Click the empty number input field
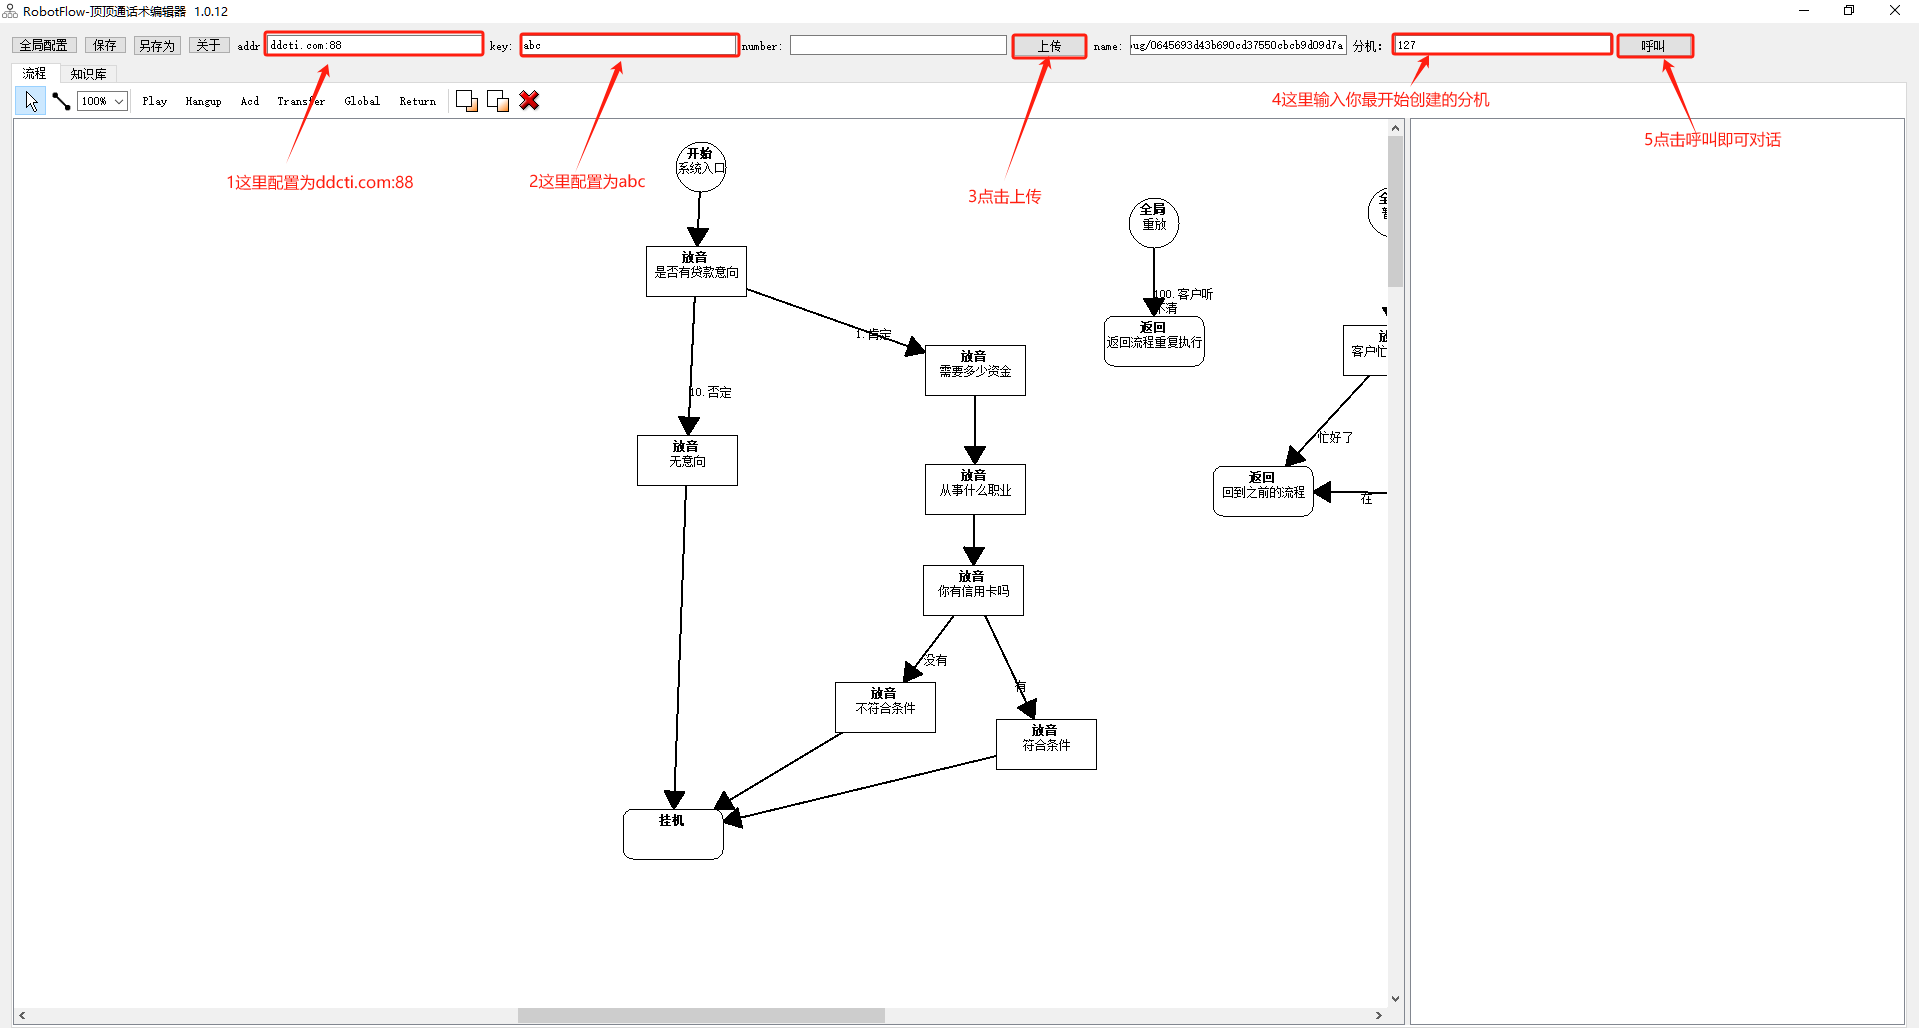Viewport: 1919px width, 1028px height. (x=897, y=45)
